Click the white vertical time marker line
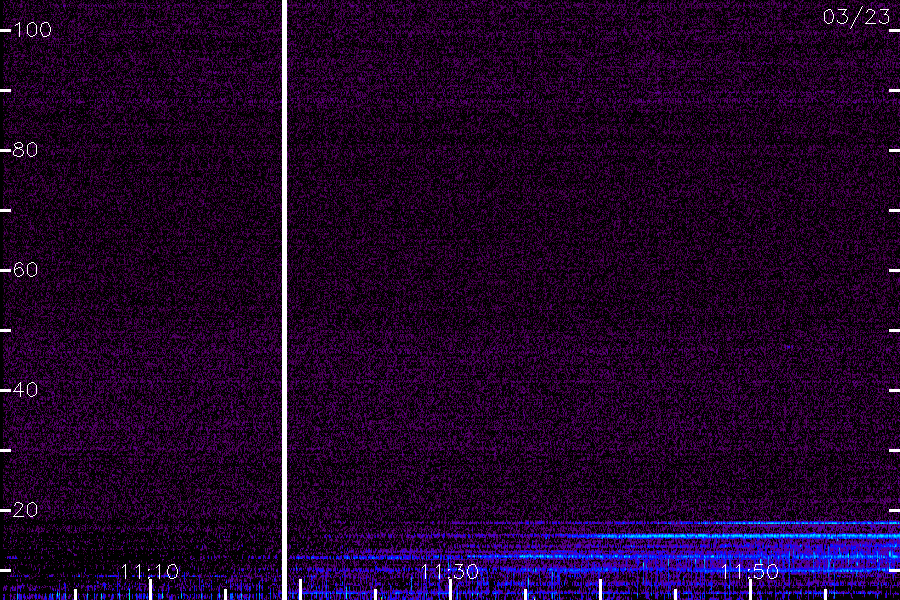Image resolution: width=900 pixels, height=600 pixels. [x=284, y=300]
